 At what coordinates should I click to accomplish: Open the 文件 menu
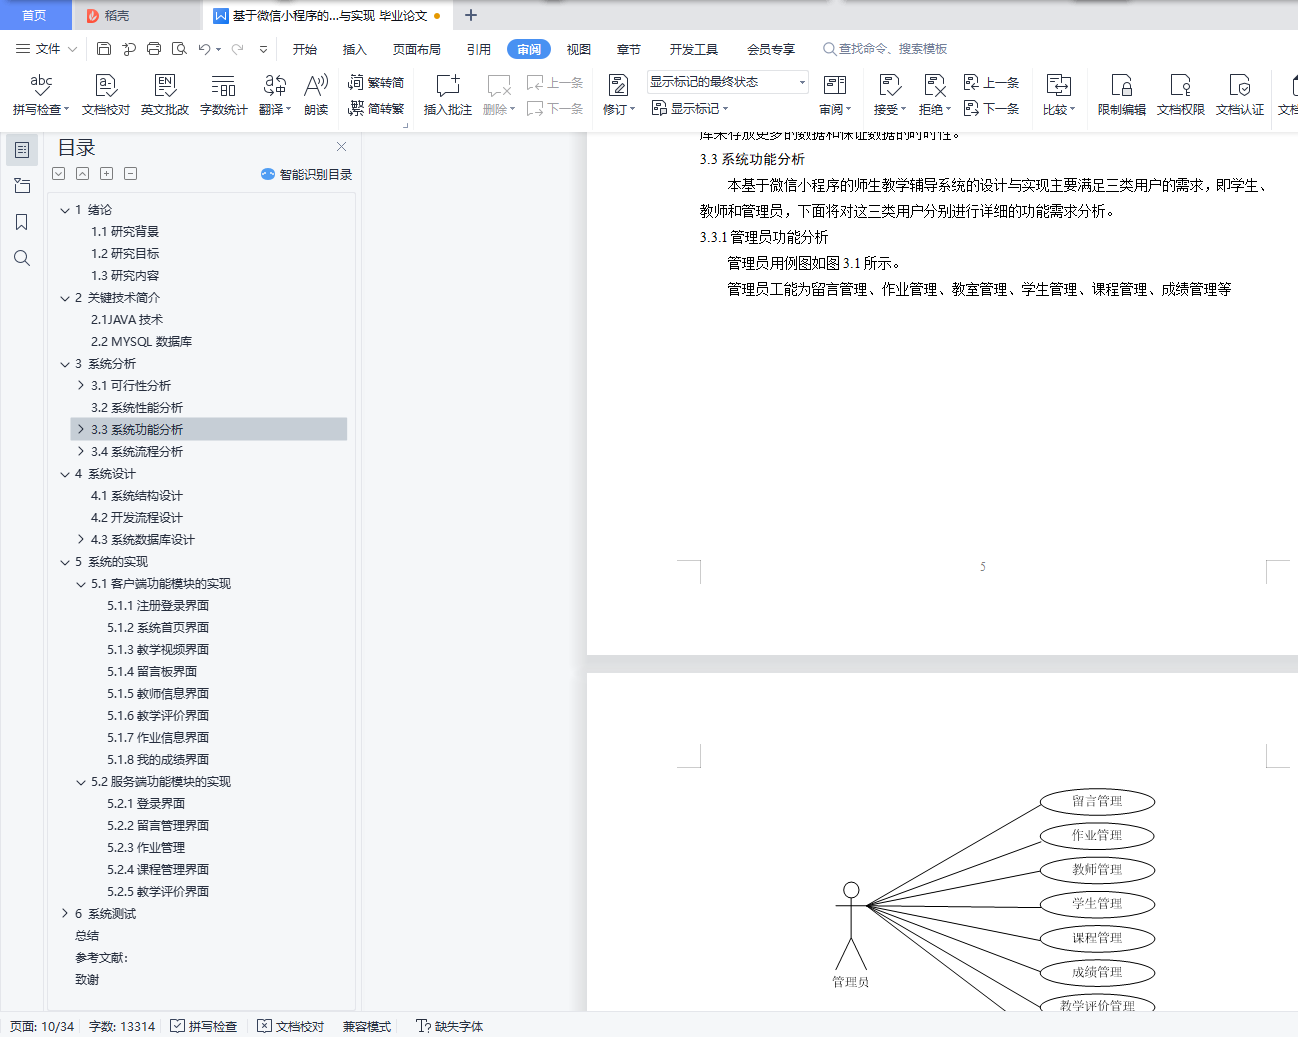coord(46,48)
